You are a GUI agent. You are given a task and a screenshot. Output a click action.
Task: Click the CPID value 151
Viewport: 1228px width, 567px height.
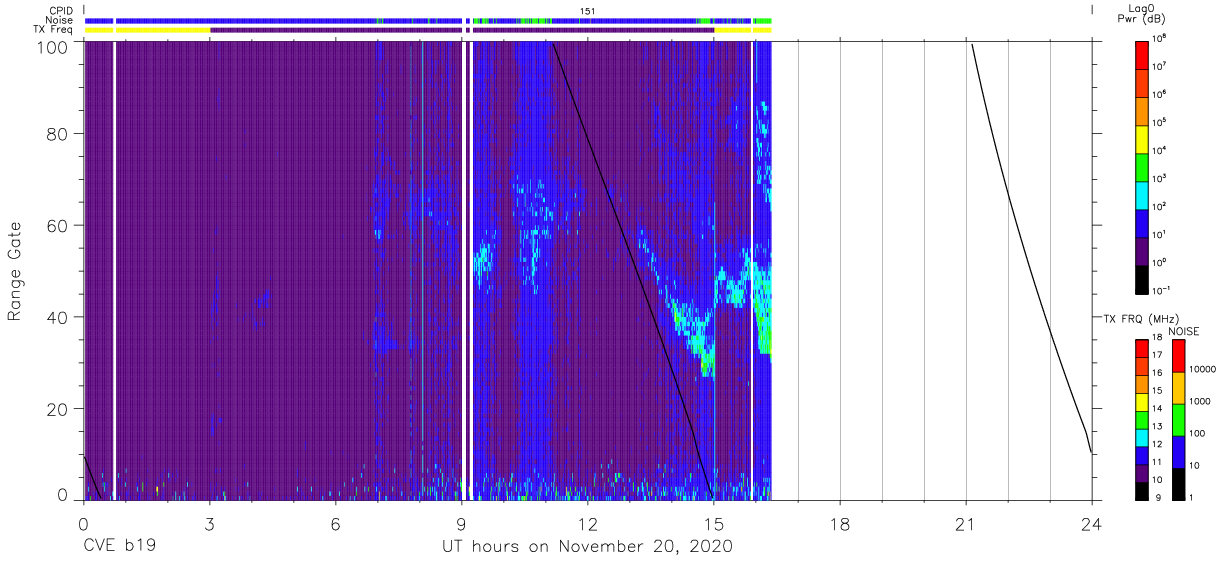(x=588, y=11)
